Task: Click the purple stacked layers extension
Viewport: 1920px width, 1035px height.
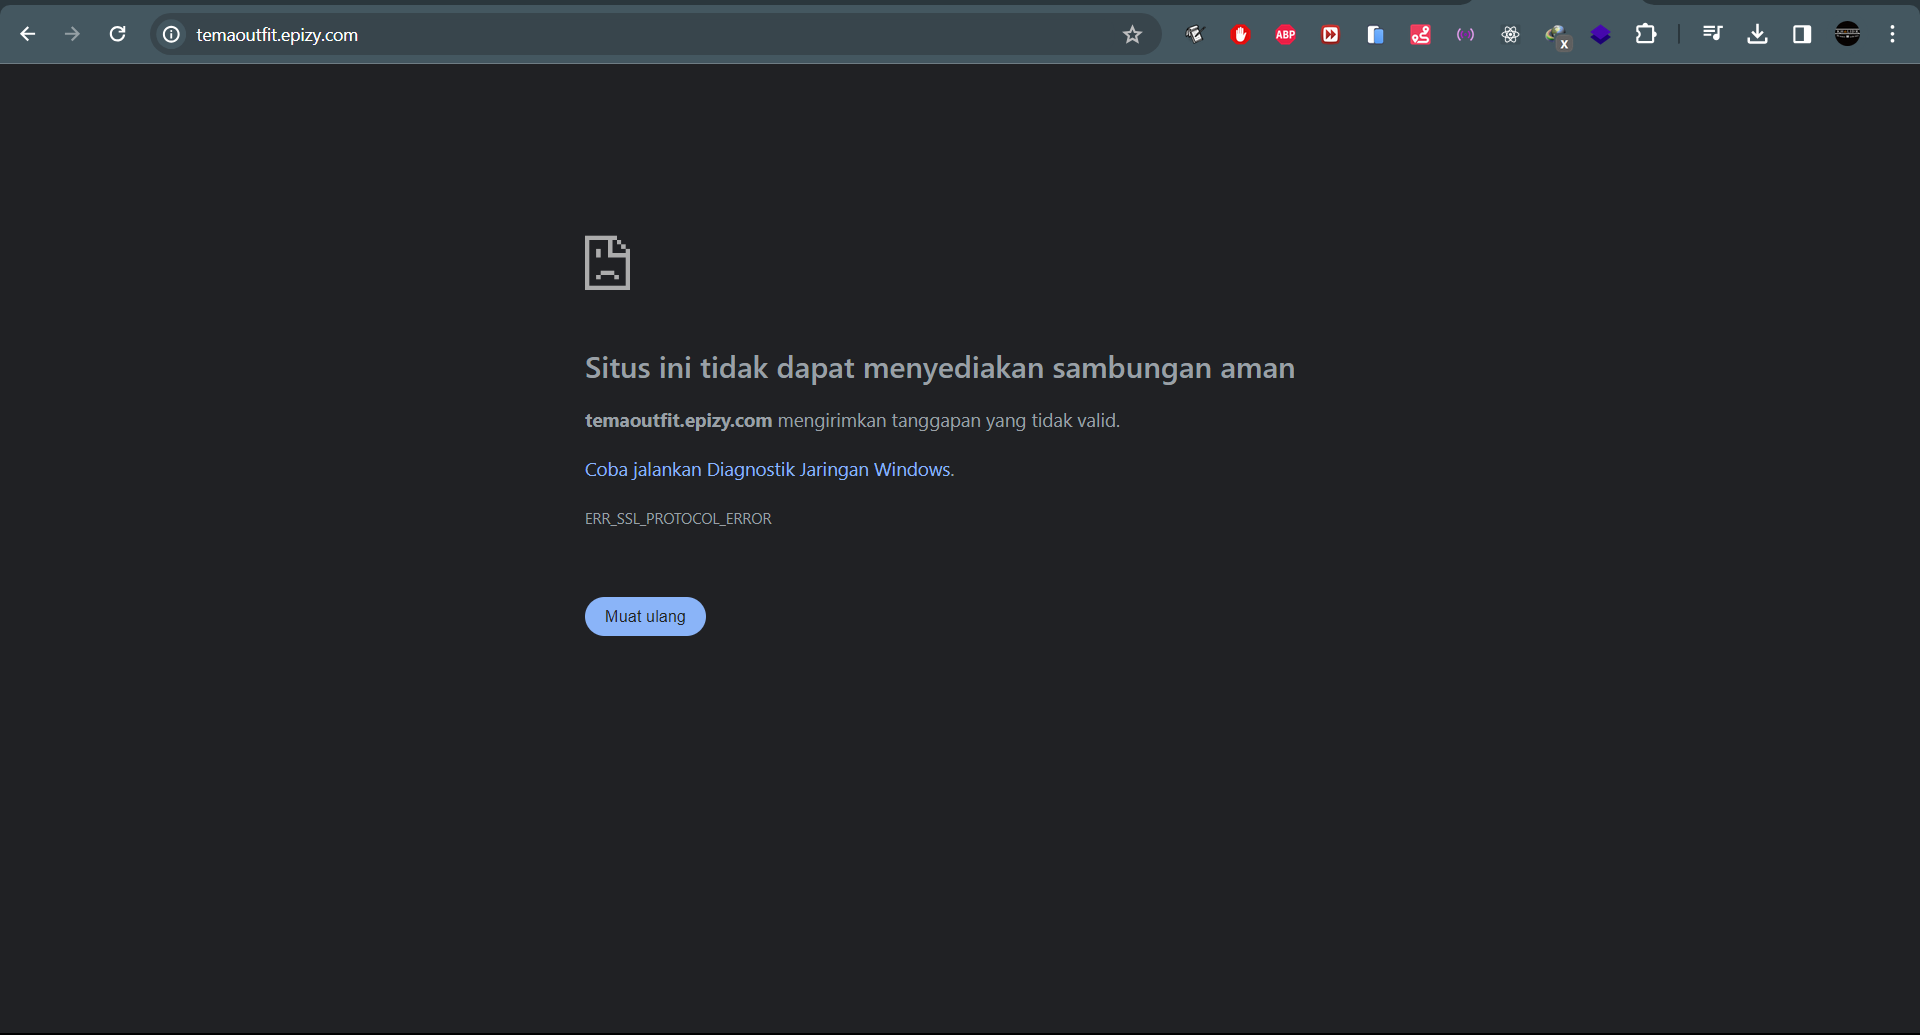Action: (1600, 35)
